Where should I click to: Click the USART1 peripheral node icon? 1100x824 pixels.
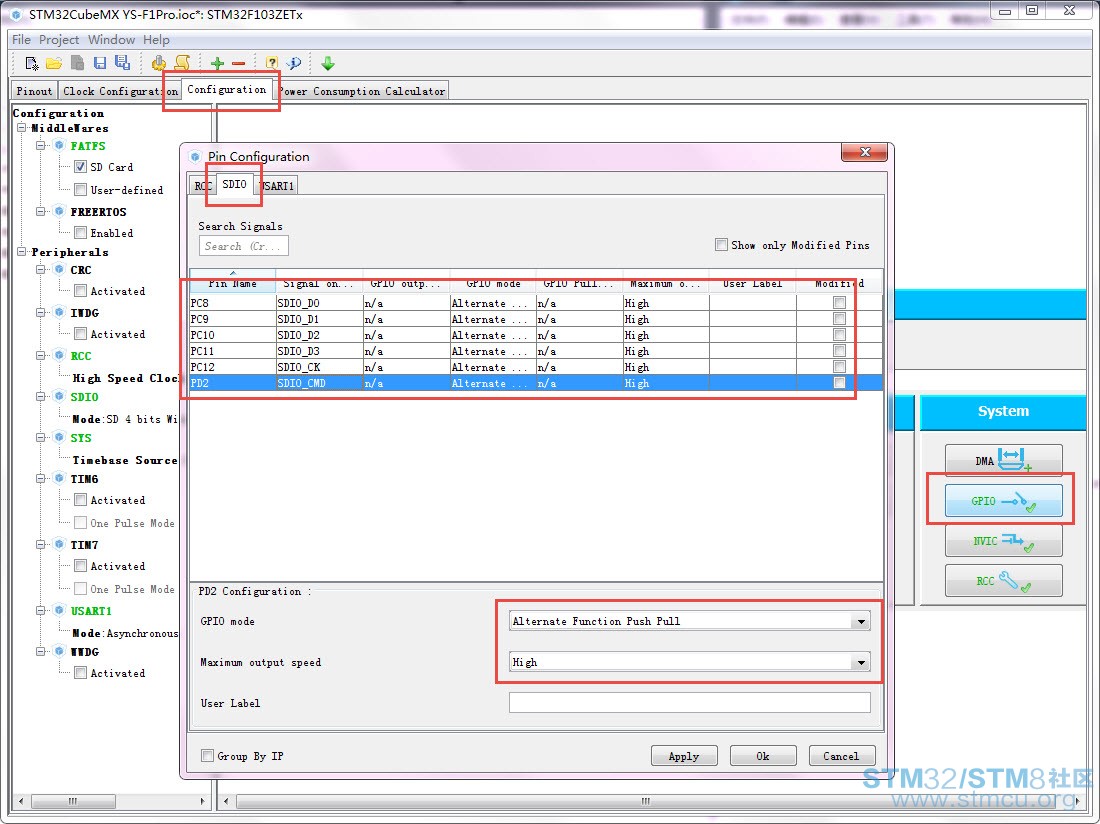(60, 610)
